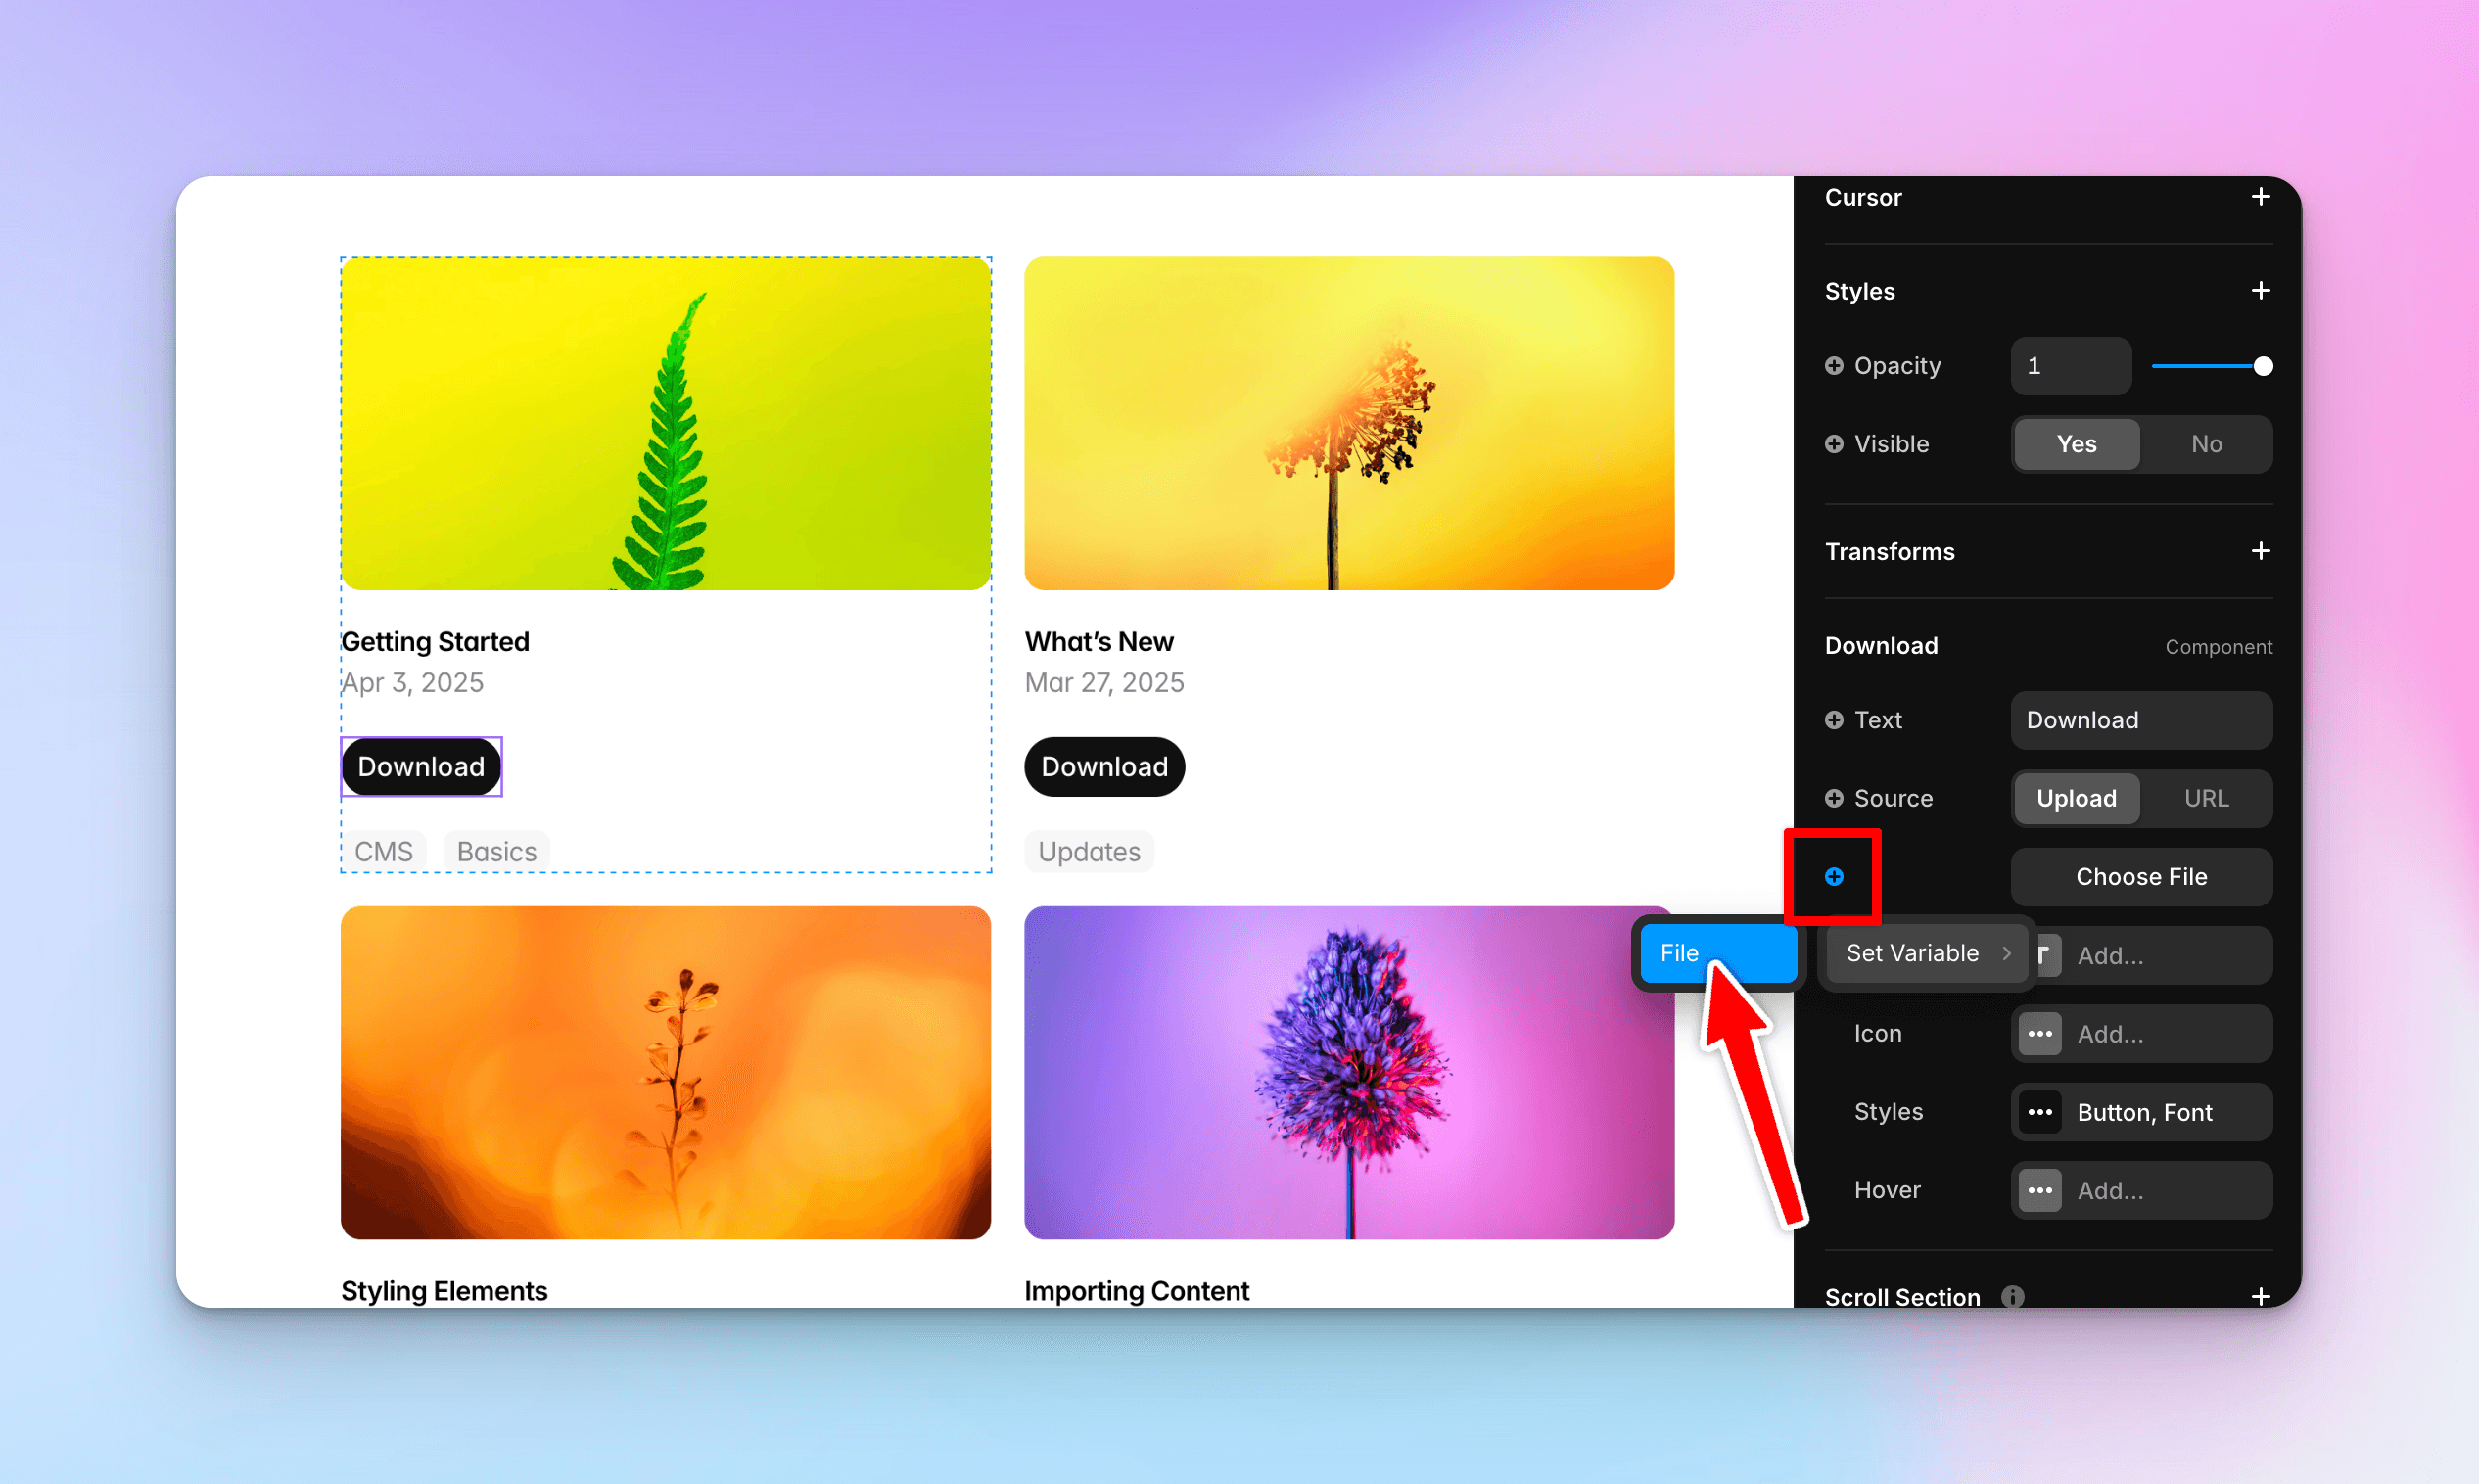Expand Transforms section with plus button
This screenshot has height=1484, width=2479.
coord(2259,551)
